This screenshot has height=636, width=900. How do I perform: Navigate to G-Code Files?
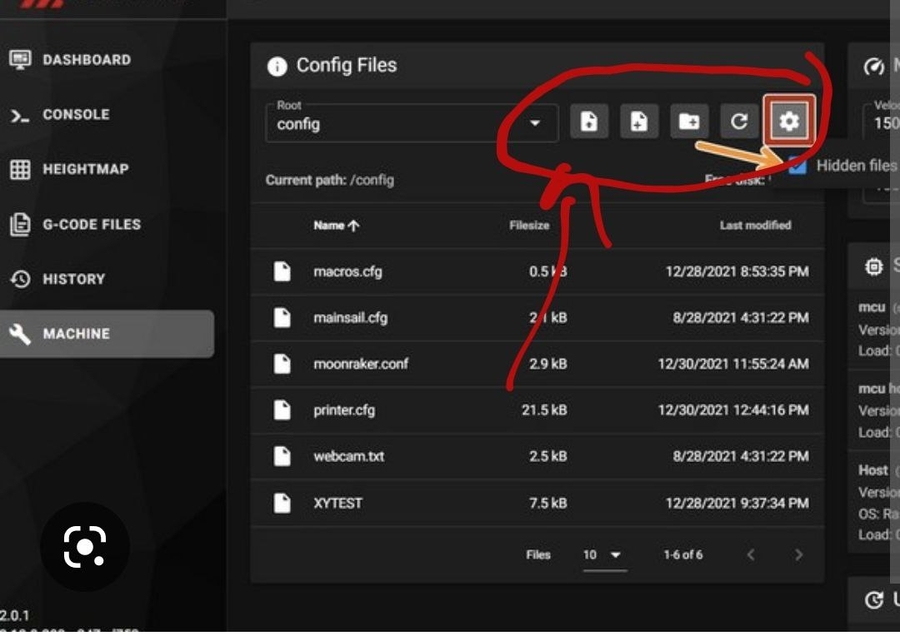pyautogui.click(x=91, y=225)
